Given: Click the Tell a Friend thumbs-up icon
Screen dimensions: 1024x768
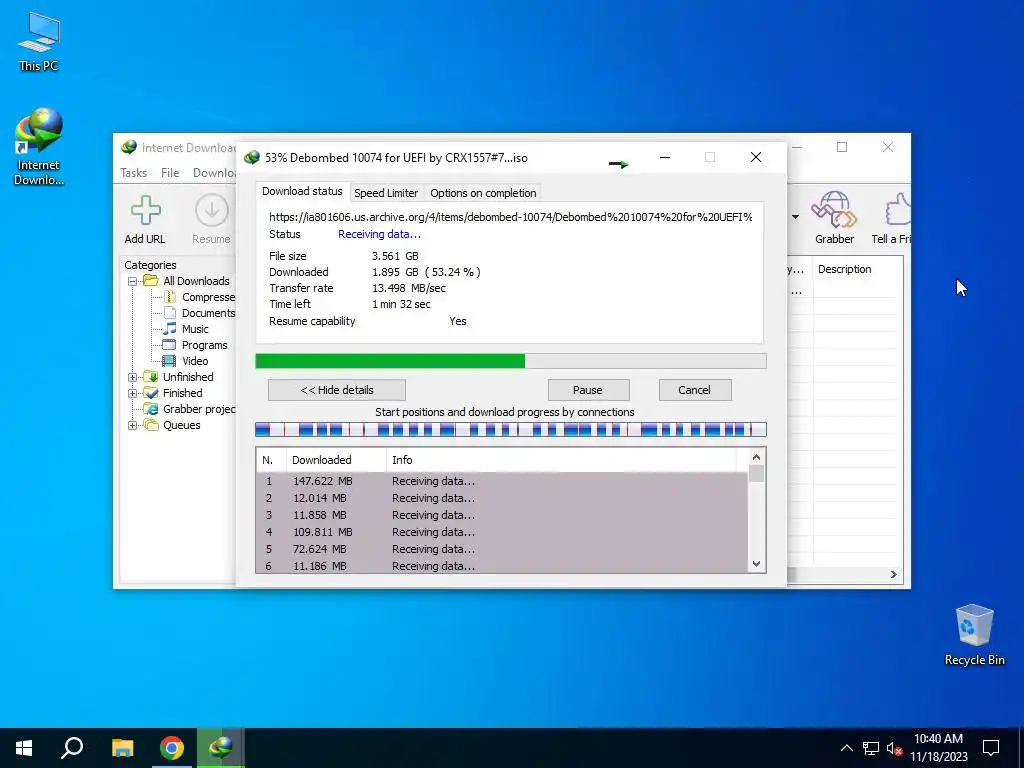Looking at the screenshot, I should 898,208.
